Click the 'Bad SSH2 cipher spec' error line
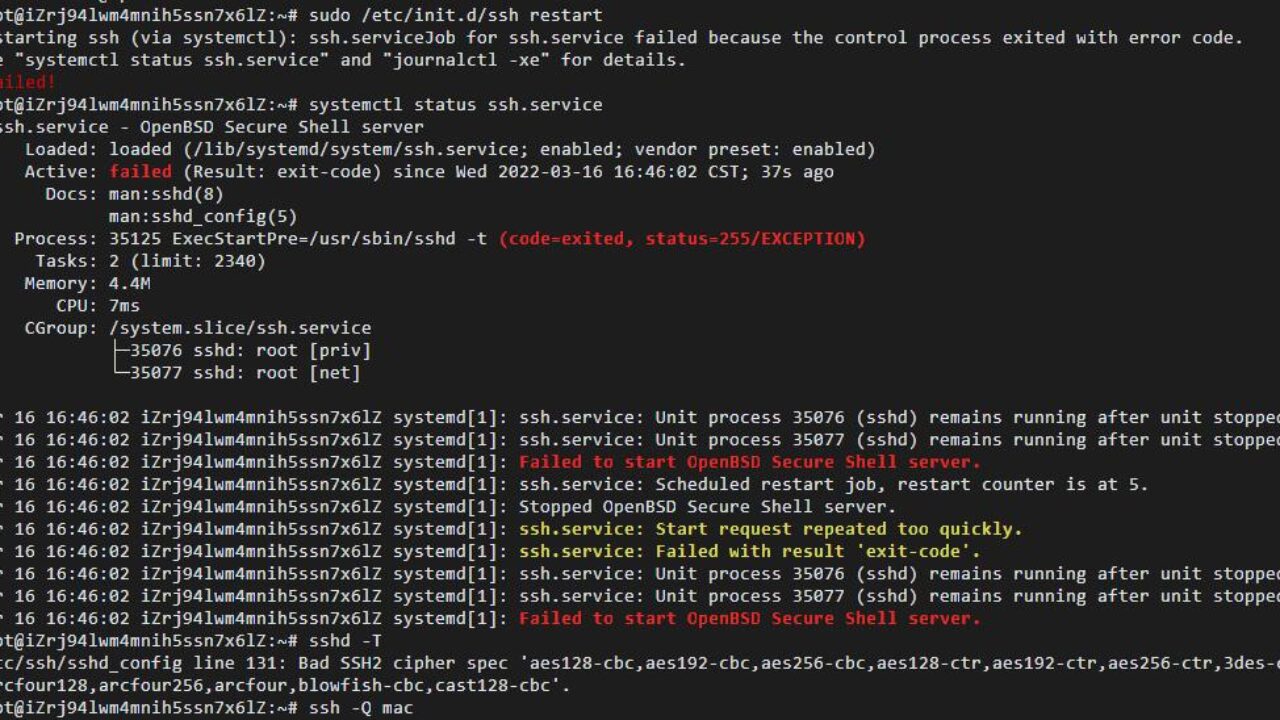Image resolution: width=1280 pixels, height=720 pixels. (640, 662)
